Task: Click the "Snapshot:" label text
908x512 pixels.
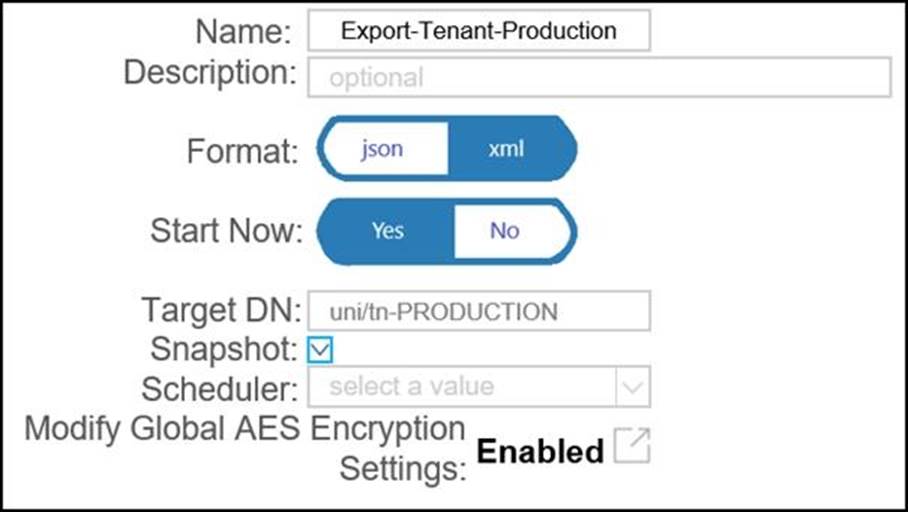Action: (x=223, y=349)
